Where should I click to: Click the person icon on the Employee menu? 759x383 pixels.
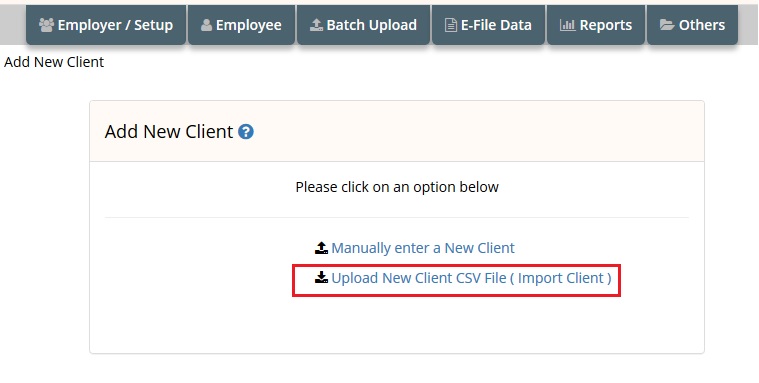coord(206,25)
